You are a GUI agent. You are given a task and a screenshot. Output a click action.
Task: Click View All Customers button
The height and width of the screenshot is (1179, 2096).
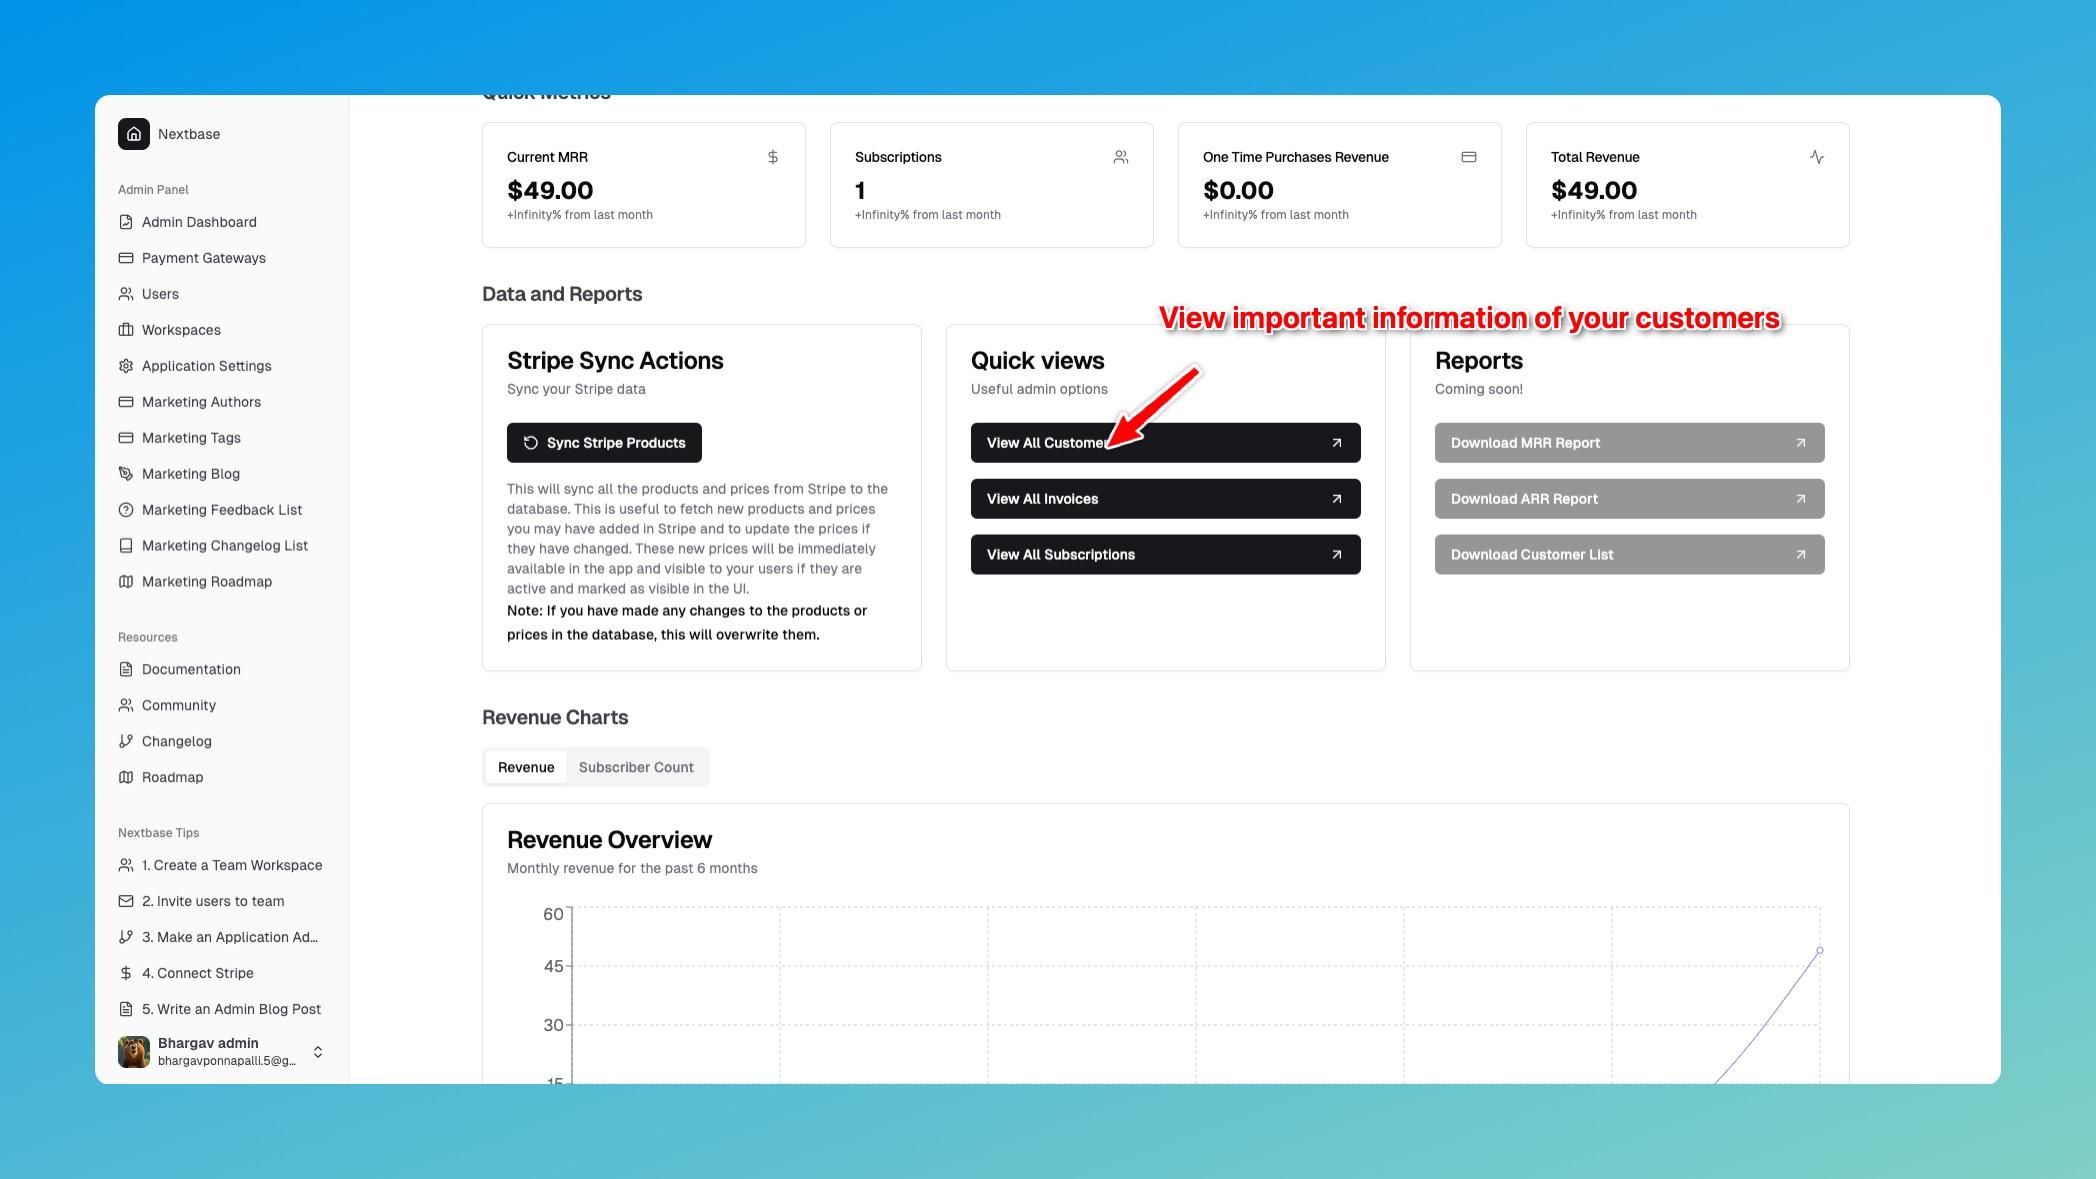[1165, 442]
